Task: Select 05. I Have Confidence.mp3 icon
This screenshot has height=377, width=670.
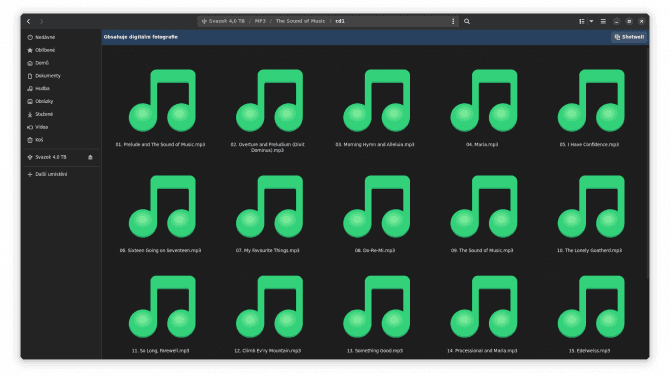Action: (591, 101)
